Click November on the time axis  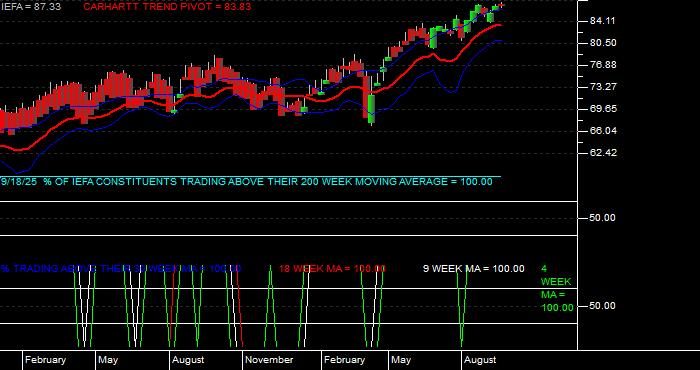tap(269, 360)
